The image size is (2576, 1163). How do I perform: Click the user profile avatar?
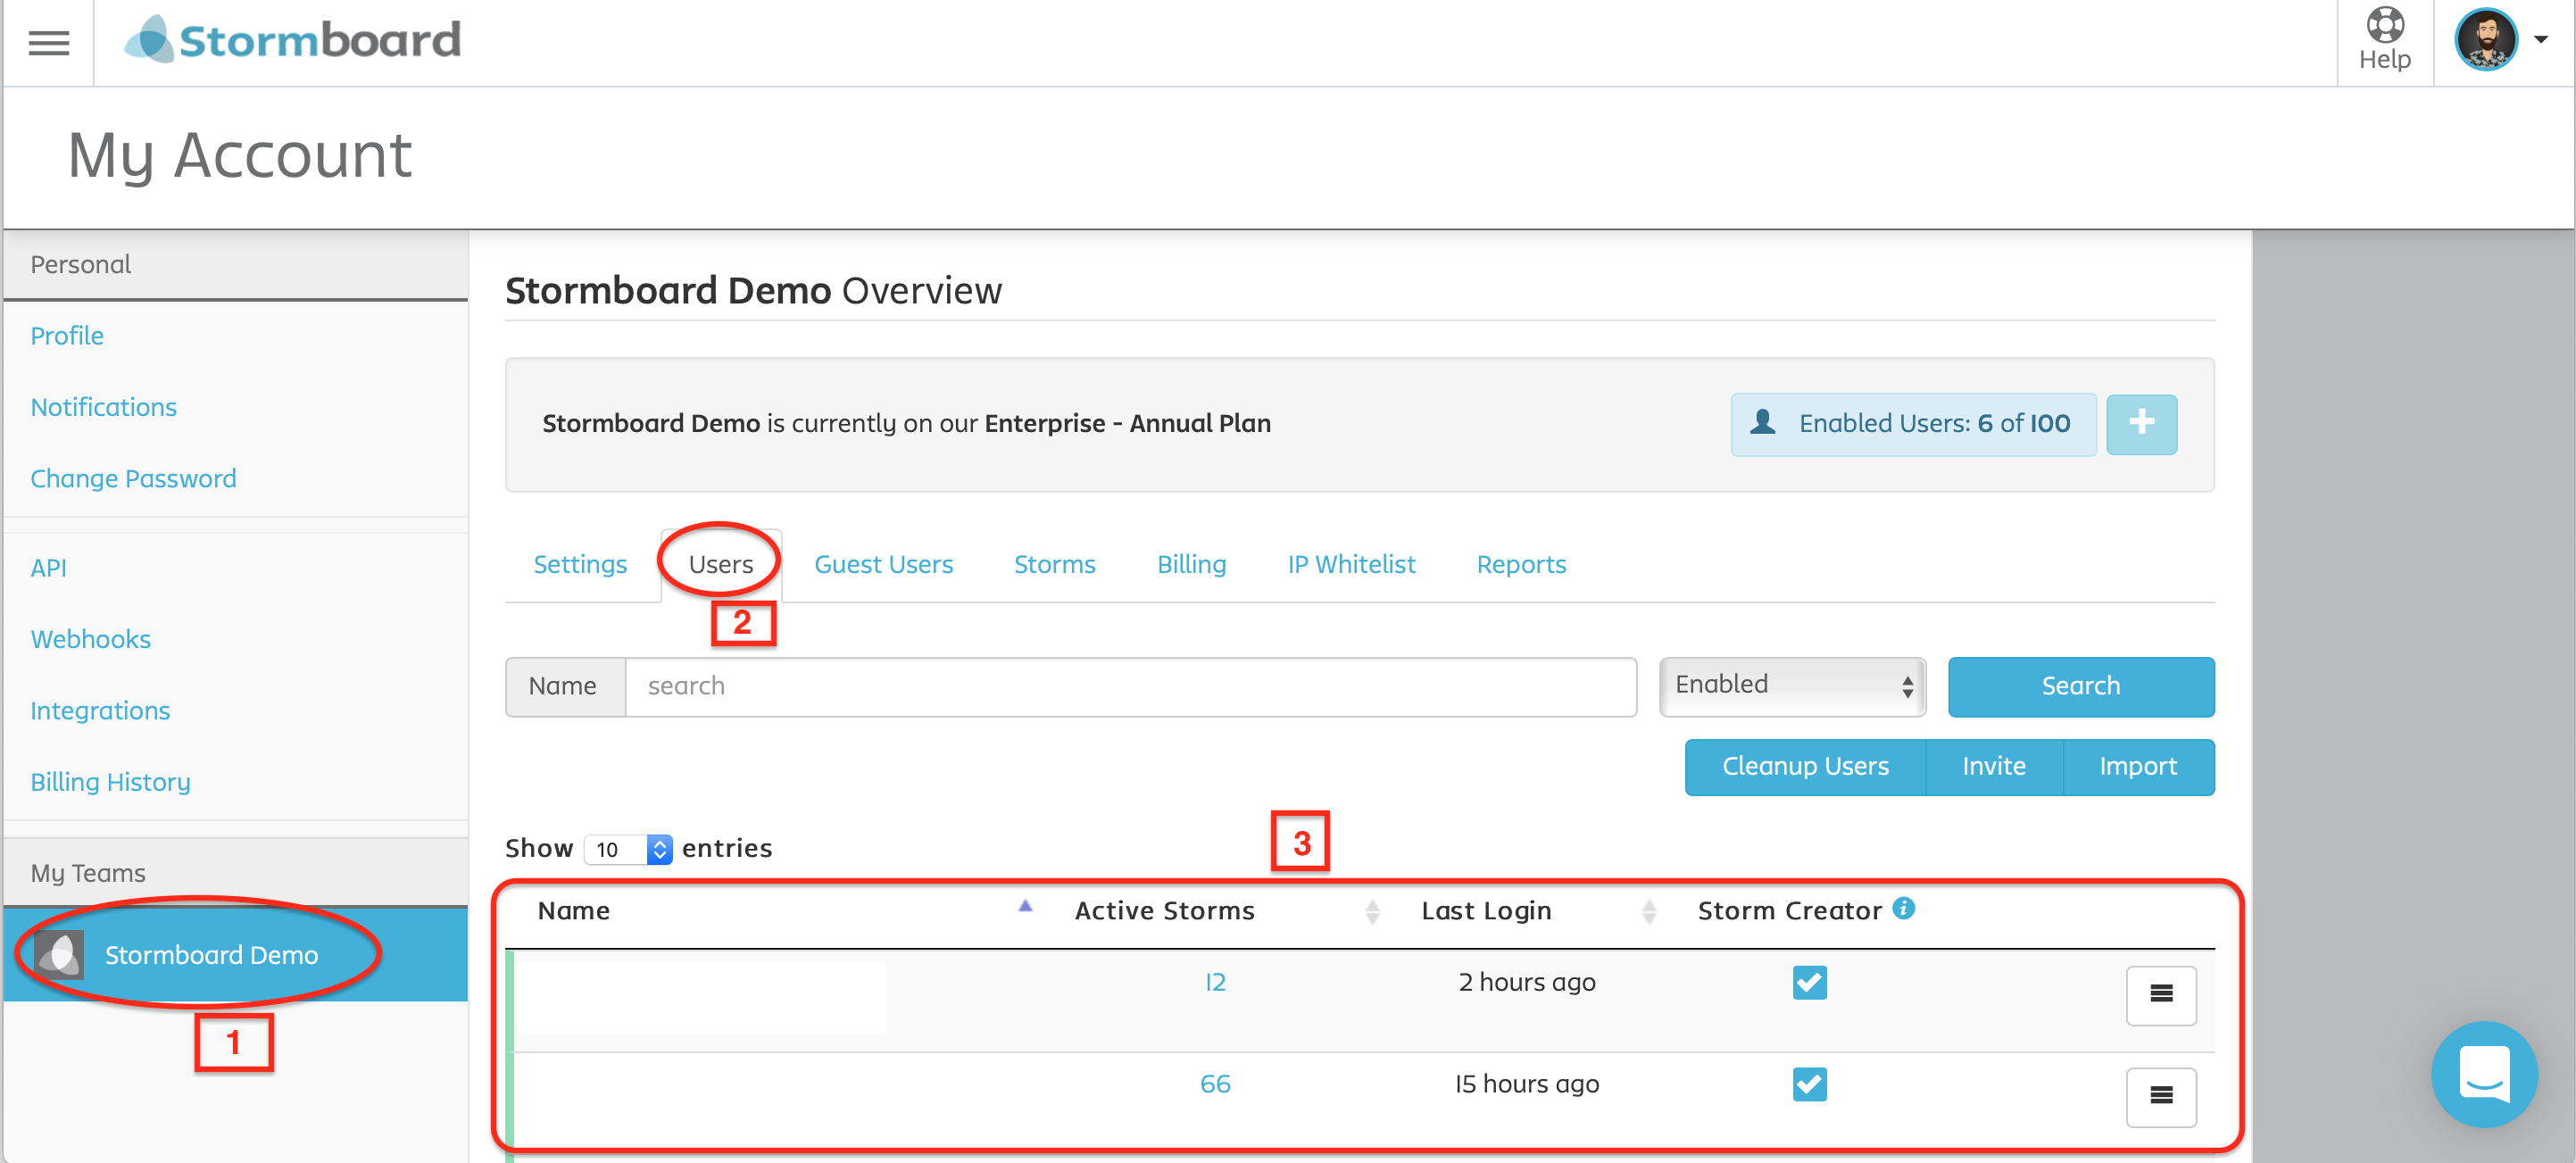pos(2485,40)
